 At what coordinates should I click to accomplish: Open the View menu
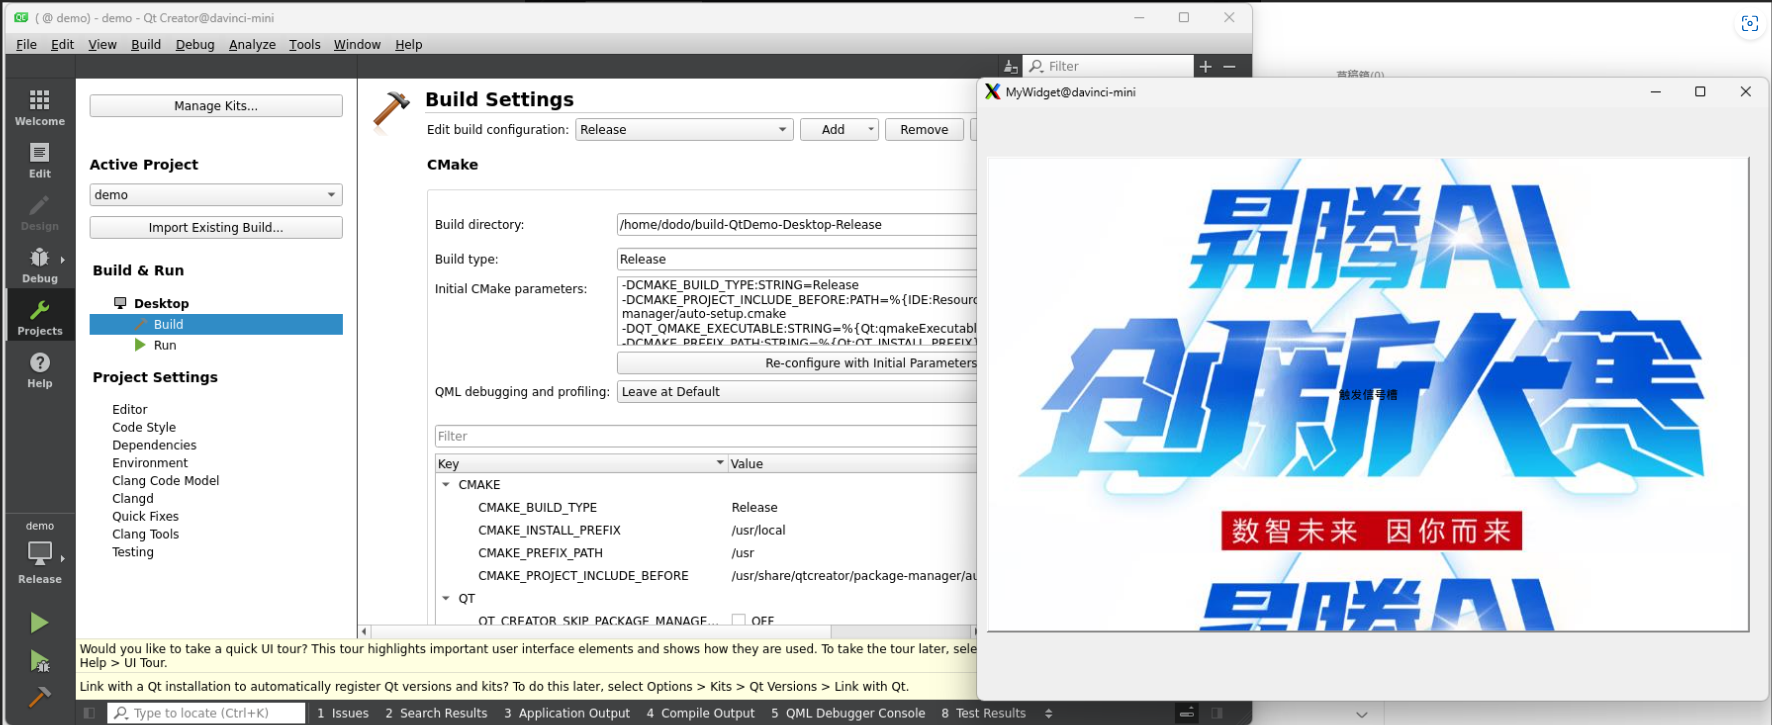click(103, 45)
